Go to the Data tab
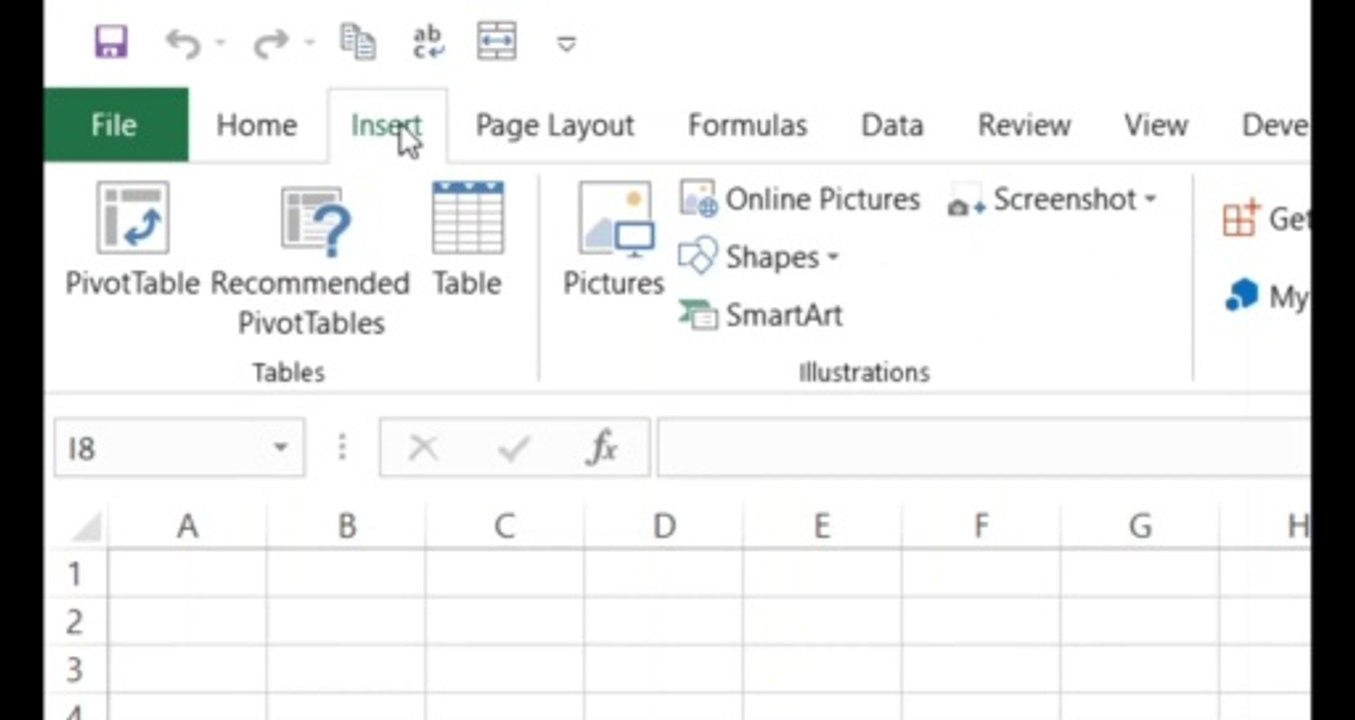This screenshot has width=1355, height=720. [x=892, y=125]
